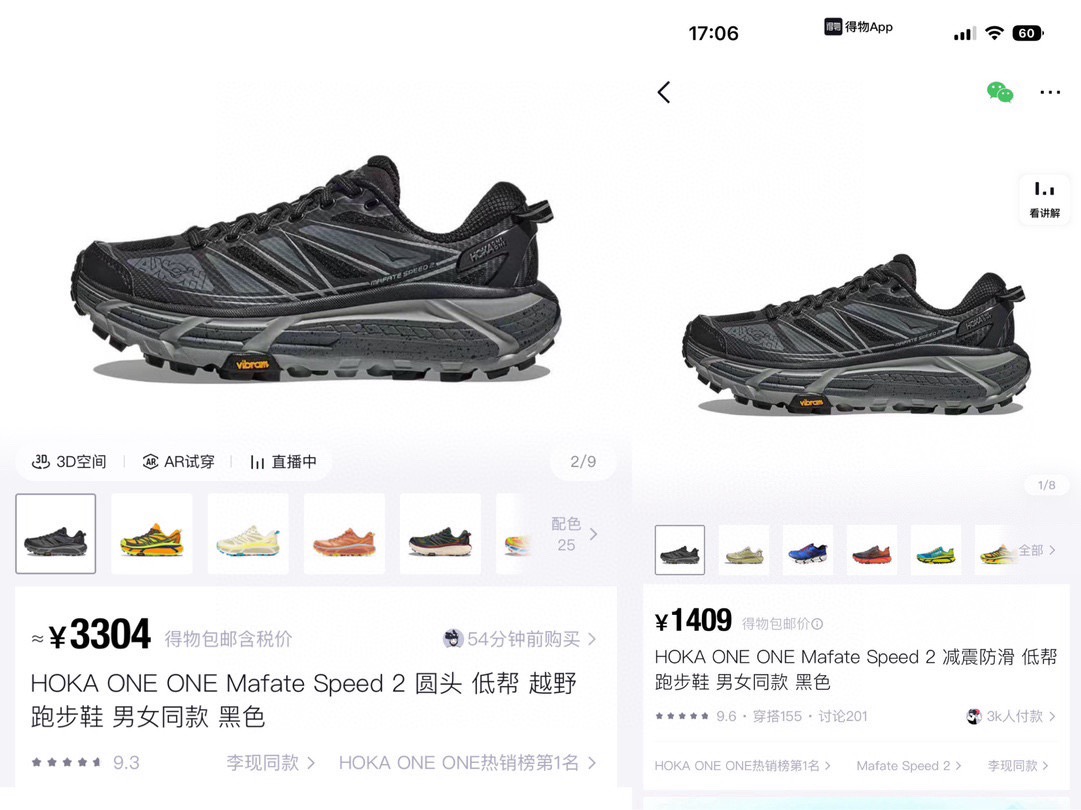Select the orange colorway thumbnail
The width and height of the screenshot is (1081, 810).
(x=344, y=534)
